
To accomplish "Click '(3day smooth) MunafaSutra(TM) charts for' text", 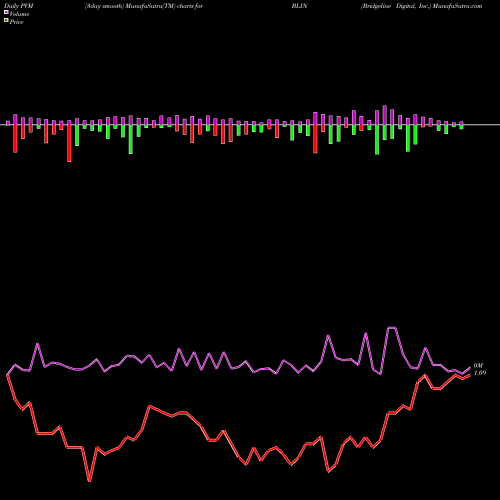I will [144, 6].
